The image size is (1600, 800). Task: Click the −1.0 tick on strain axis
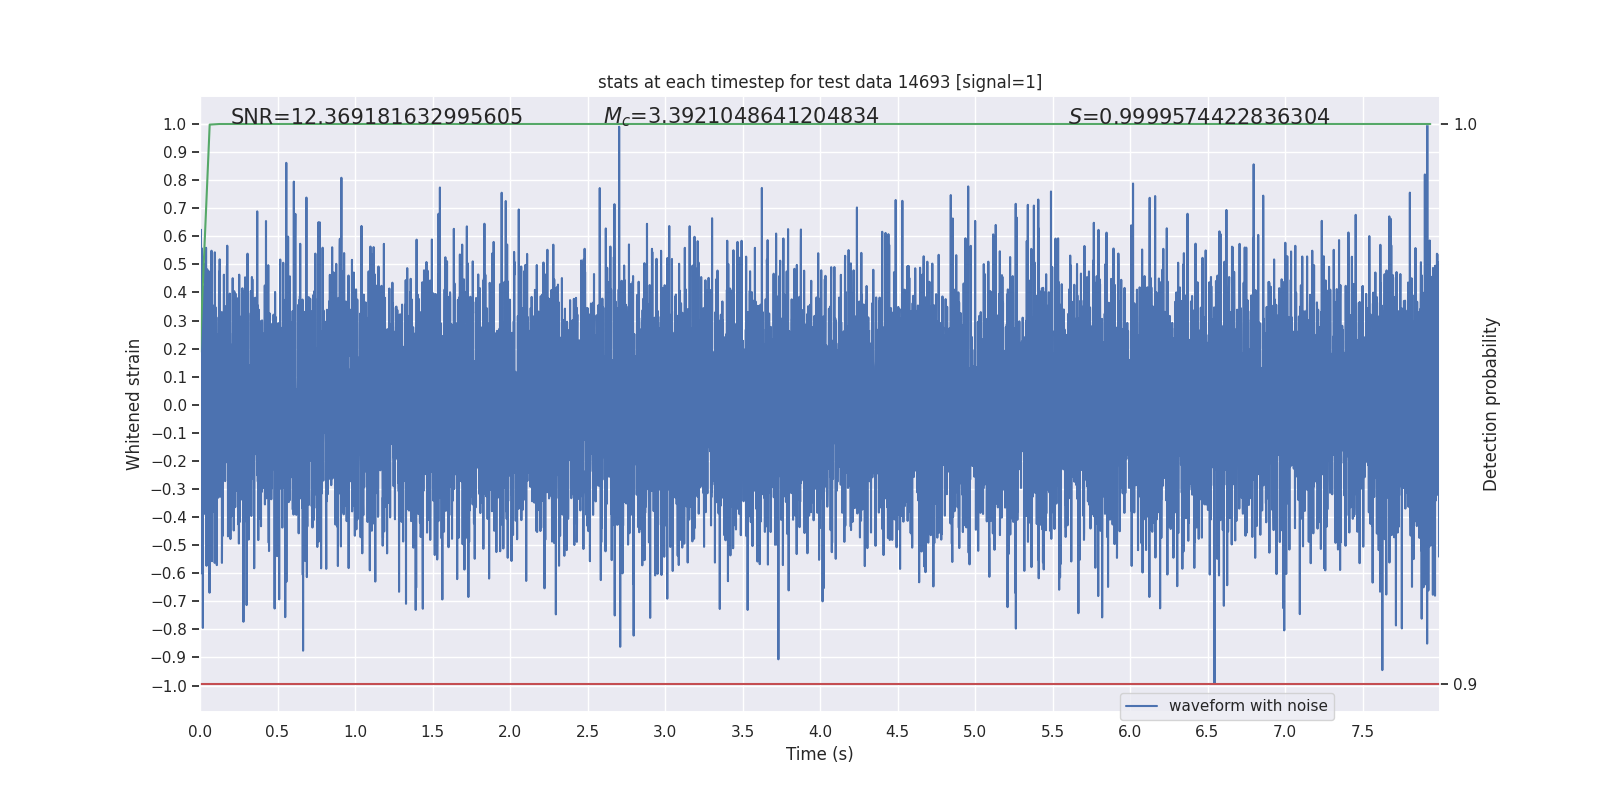click(x=169, y=686)
